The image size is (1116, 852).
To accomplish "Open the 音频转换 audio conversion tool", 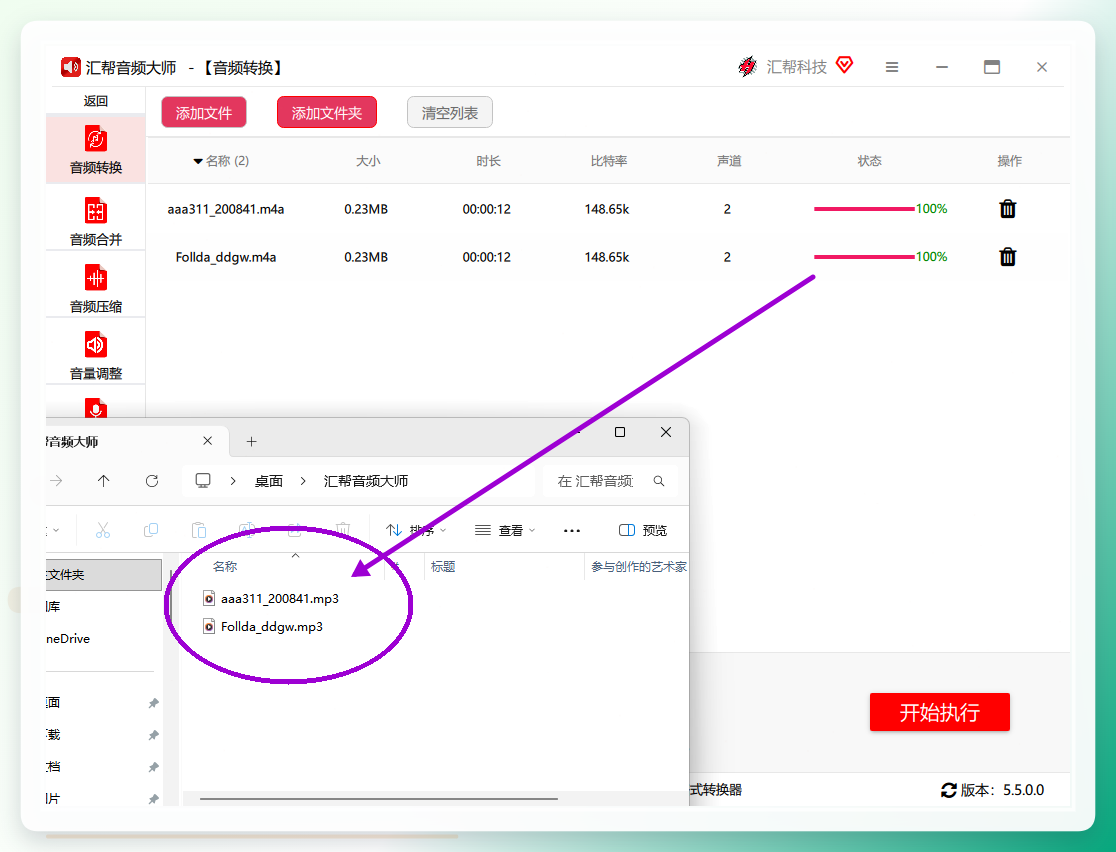I will click(95, 149).
